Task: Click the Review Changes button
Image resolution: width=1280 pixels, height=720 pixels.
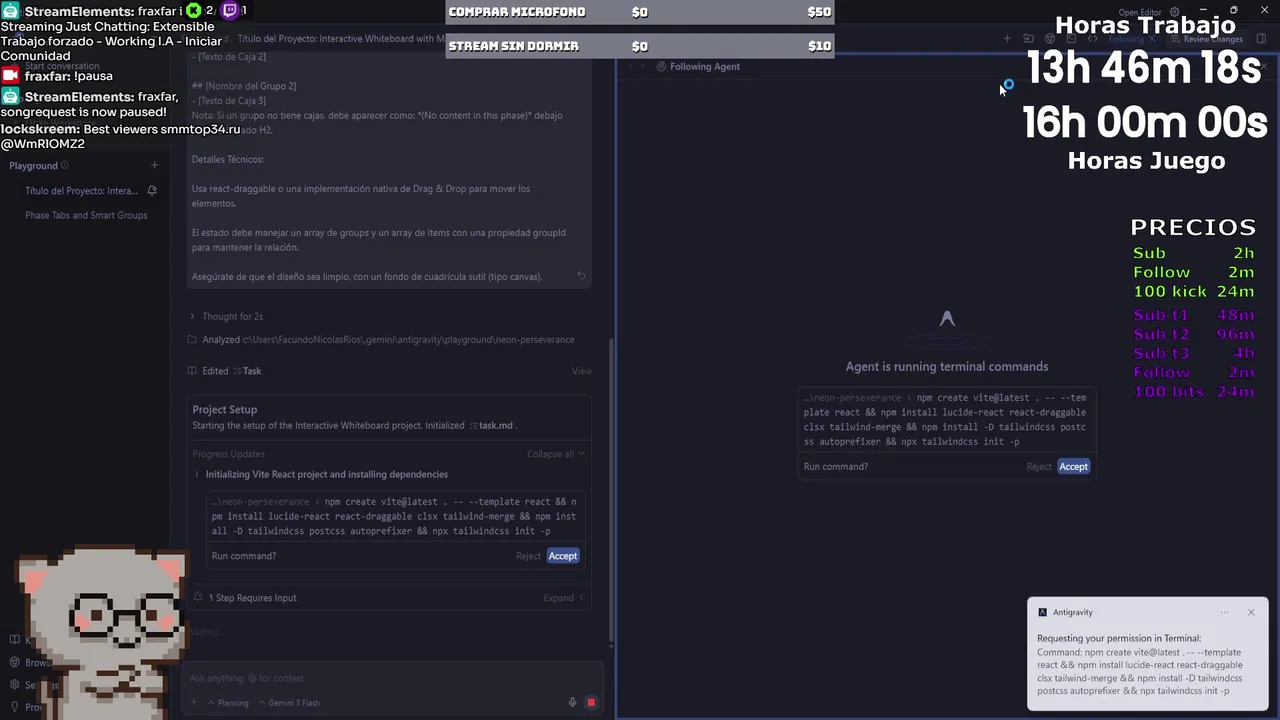Action: (x=1206, y=39)
